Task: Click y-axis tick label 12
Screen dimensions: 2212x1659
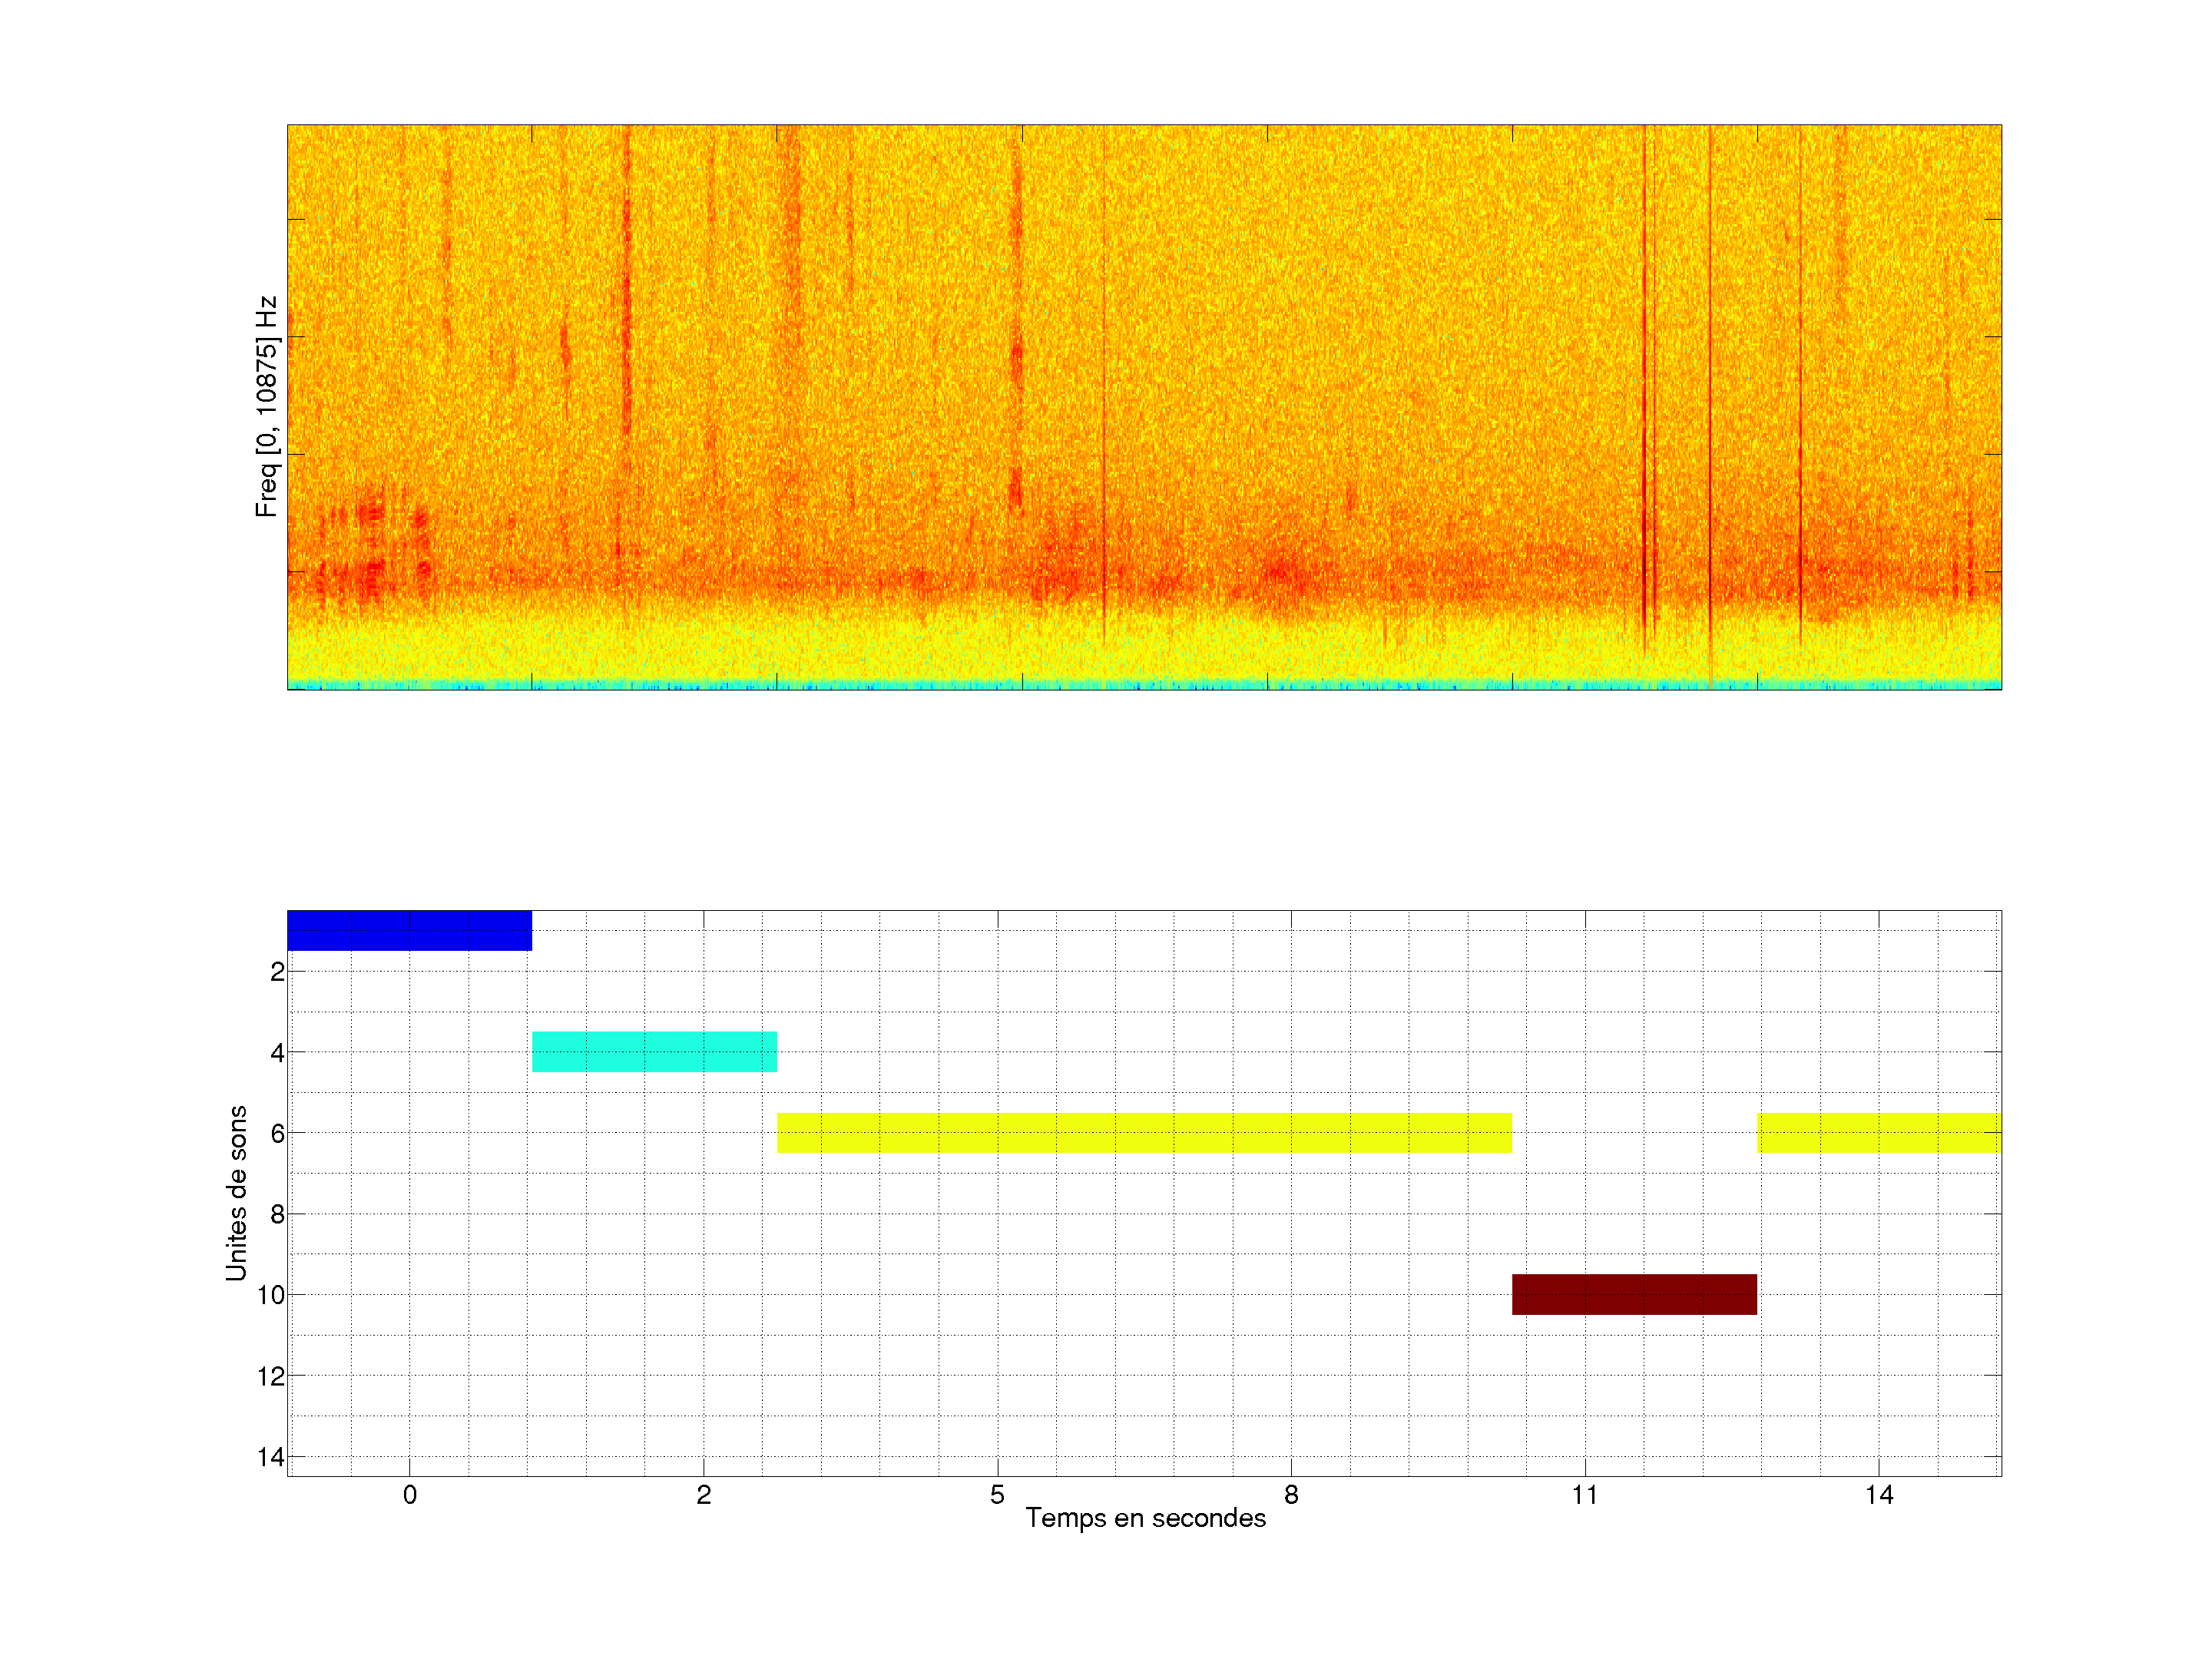Action: pyautogui.click(x=270, y=1376)
